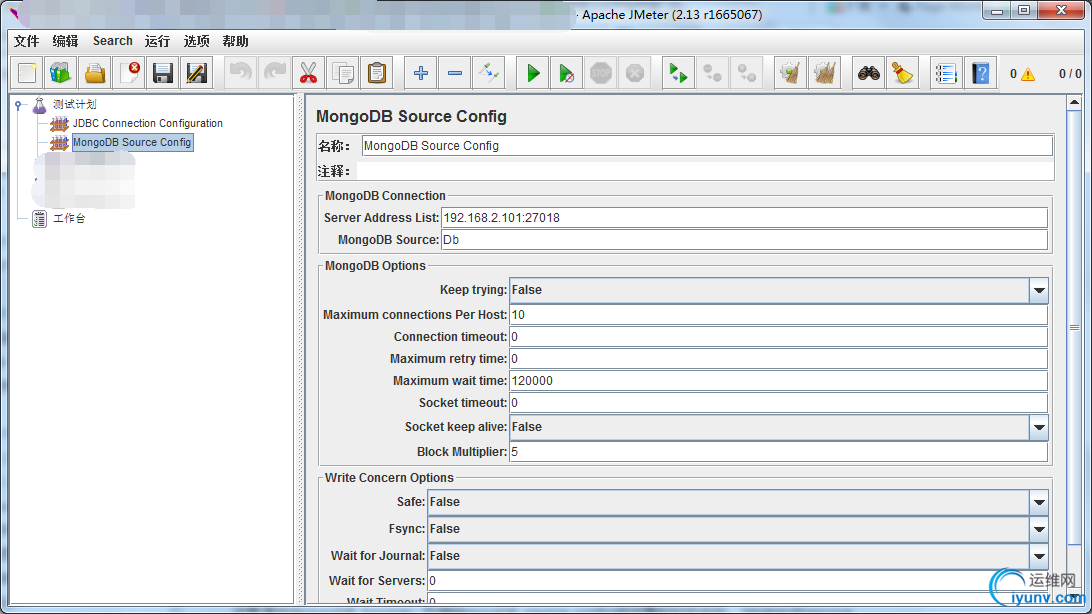Click the Block Multiplier field
The height and width of the screenshot is (614, 1092).
pos(779,452)
